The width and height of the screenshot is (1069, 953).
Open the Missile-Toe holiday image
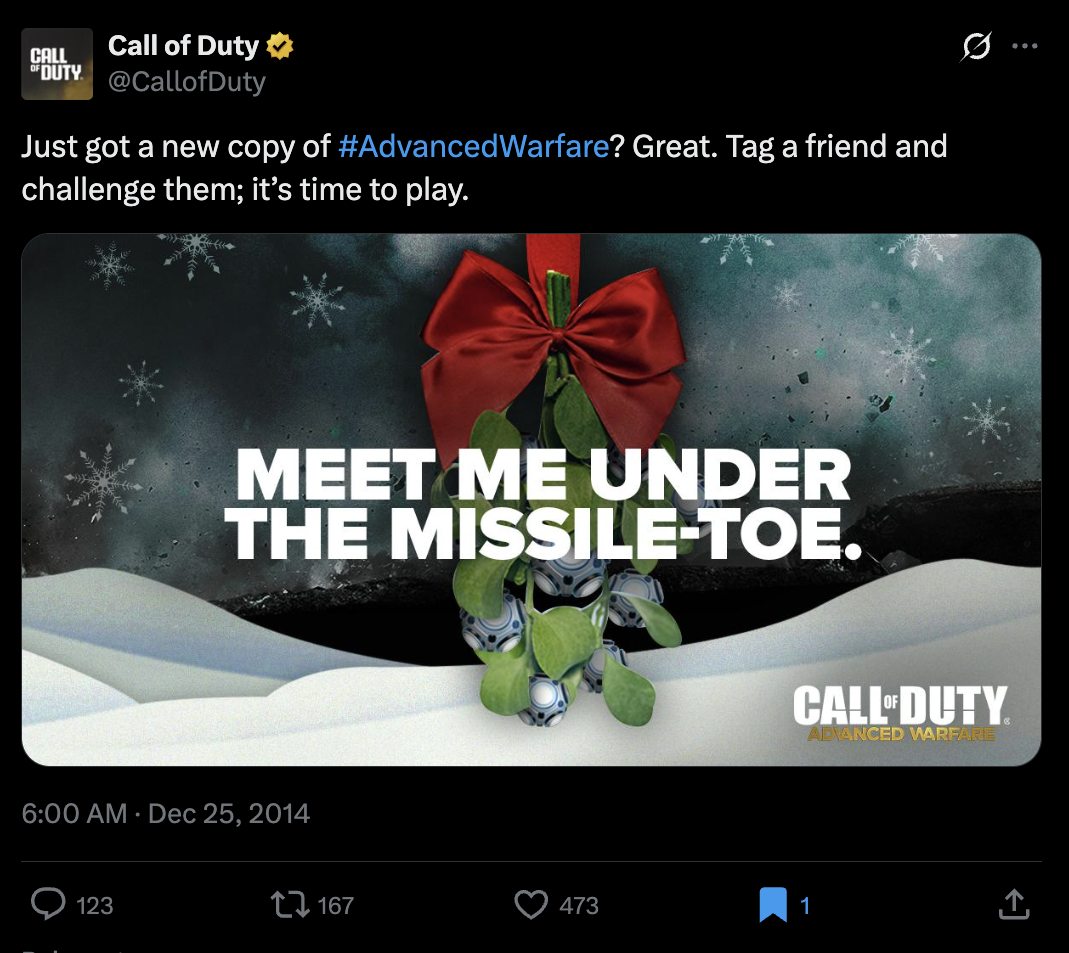point(531,500)
